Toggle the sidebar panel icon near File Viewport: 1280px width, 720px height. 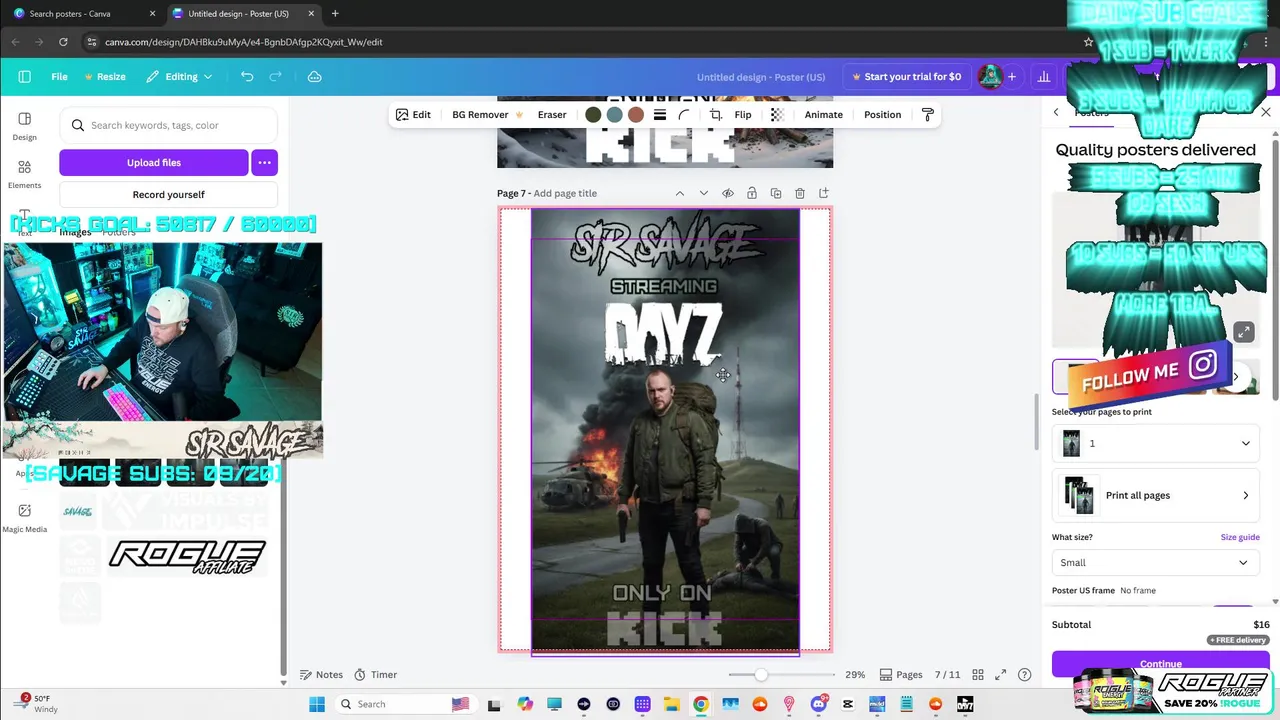click(x=25, y=77)
